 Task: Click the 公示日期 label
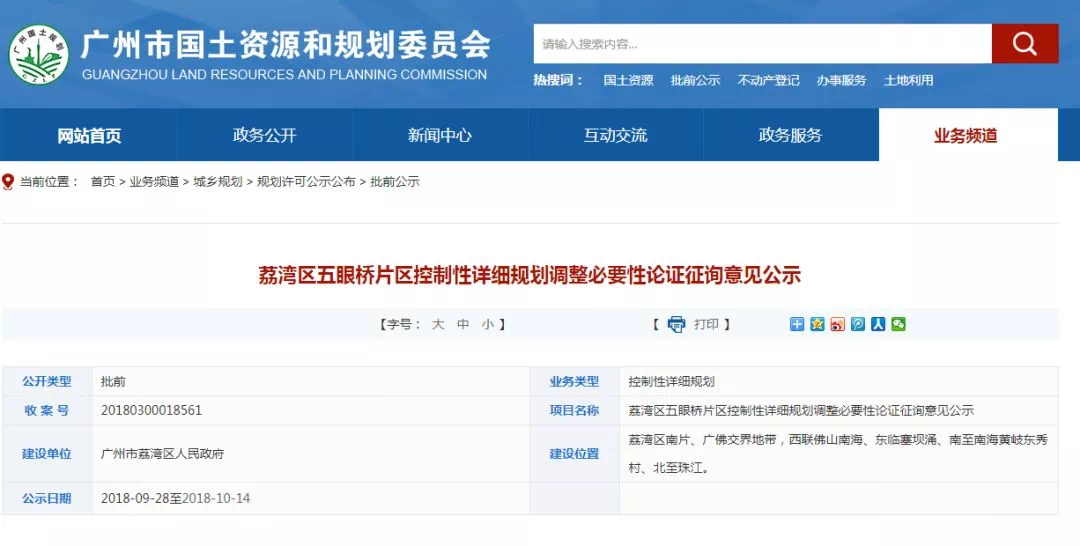(x=46, y=498)
